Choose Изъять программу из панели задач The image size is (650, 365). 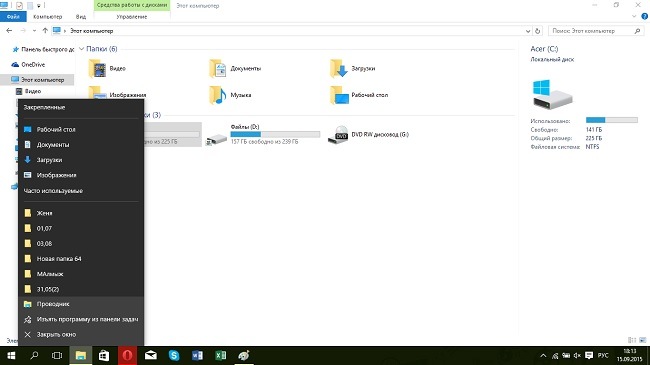pyautogui.click(x=81, y=319)
